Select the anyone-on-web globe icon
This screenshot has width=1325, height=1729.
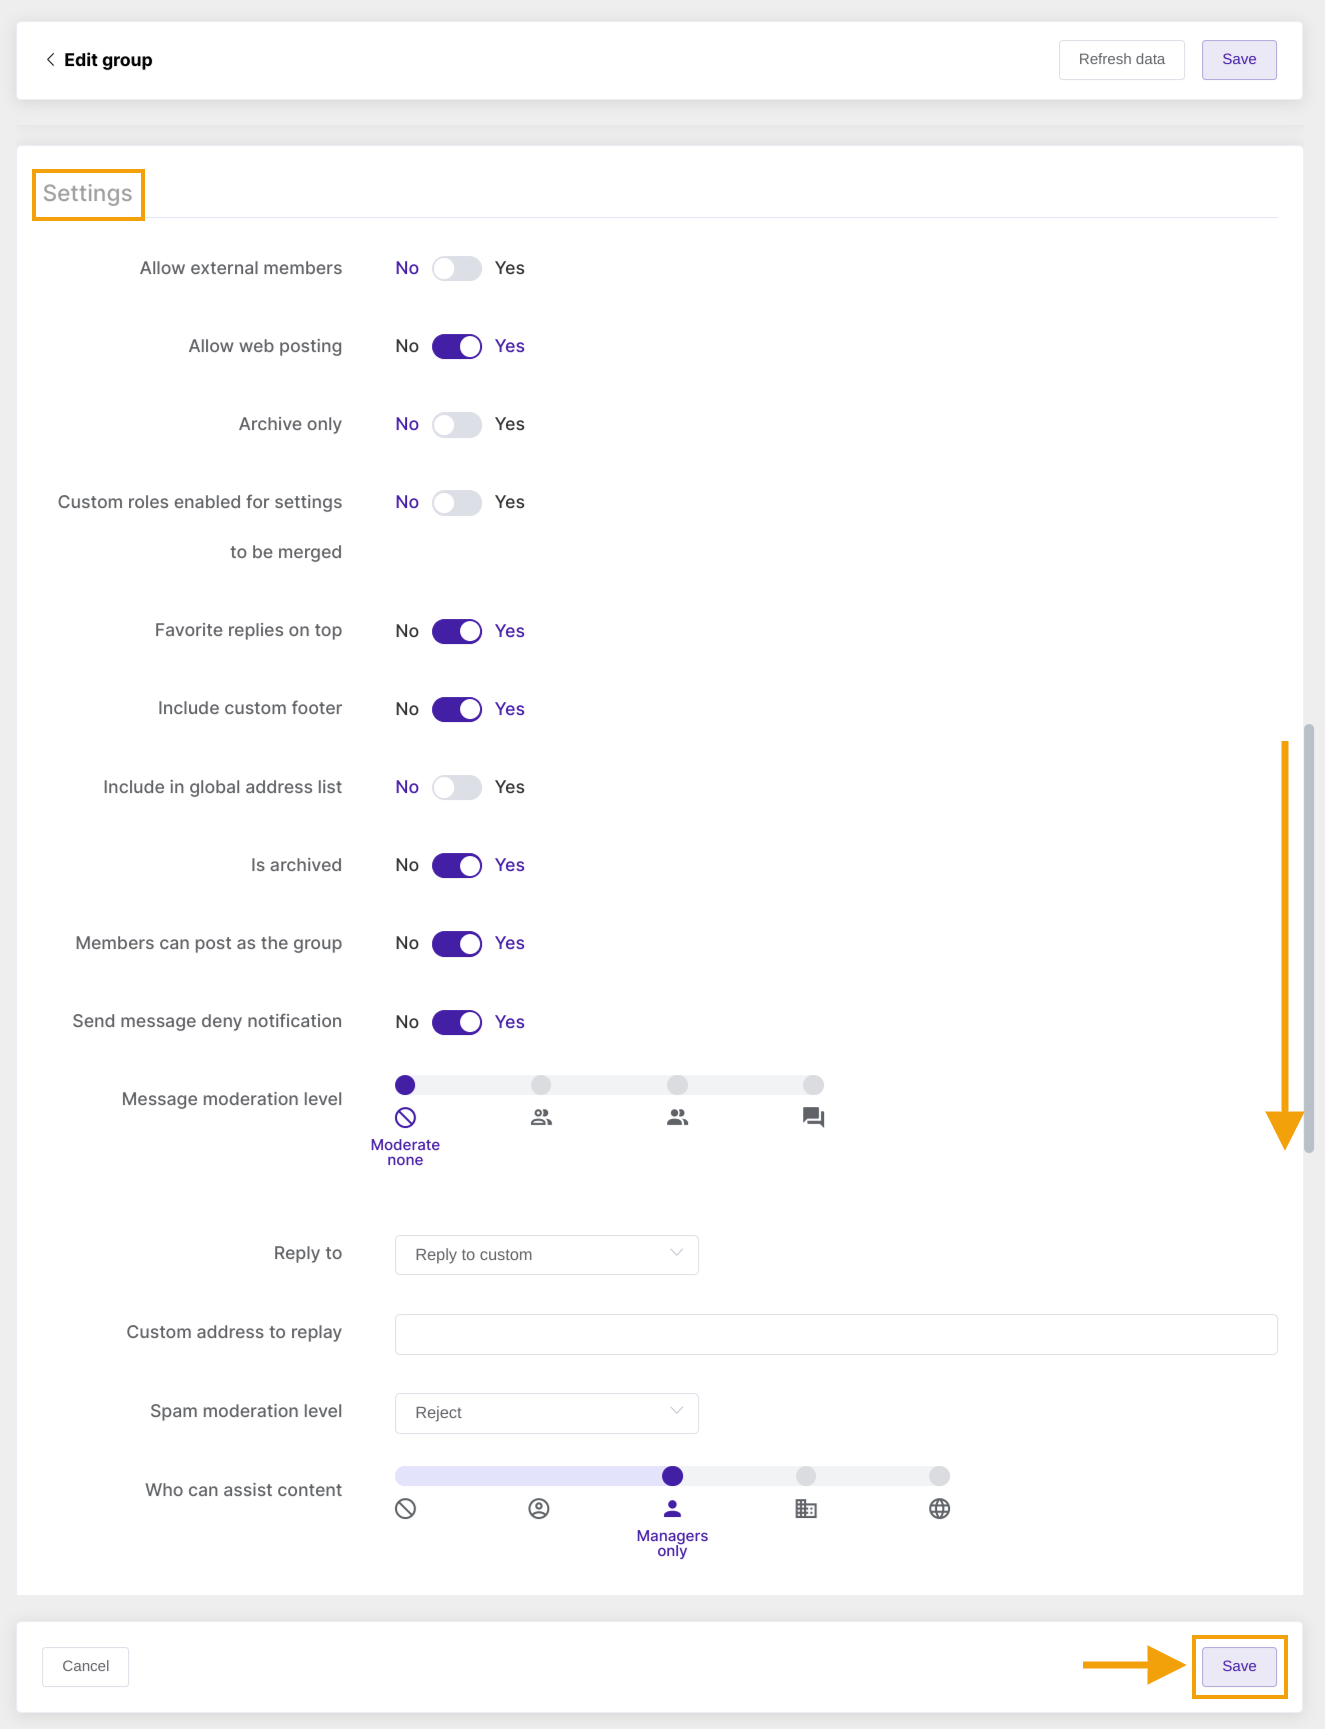[x=939, y=1508]
